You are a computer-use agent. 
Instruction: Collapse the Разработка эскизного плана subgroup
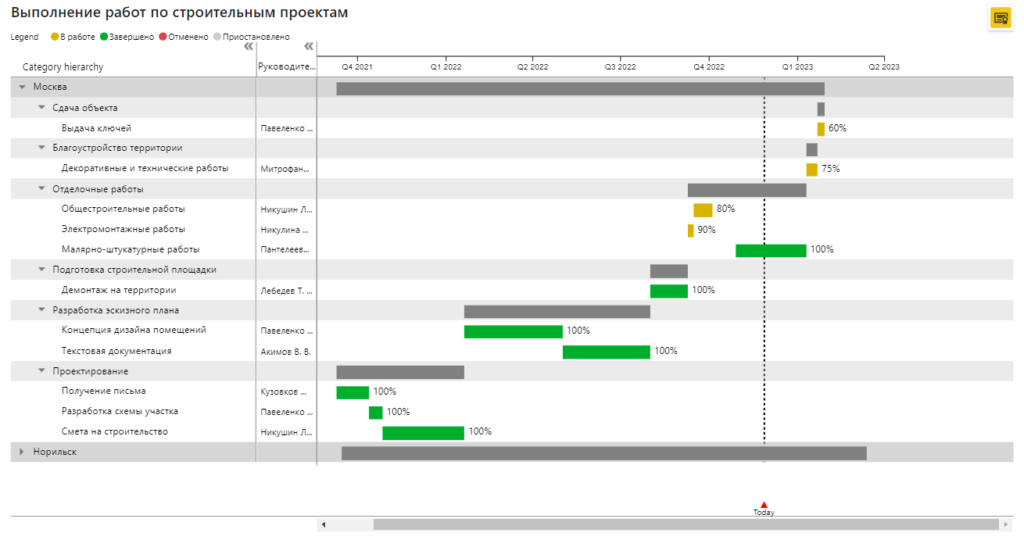(41, 310)
